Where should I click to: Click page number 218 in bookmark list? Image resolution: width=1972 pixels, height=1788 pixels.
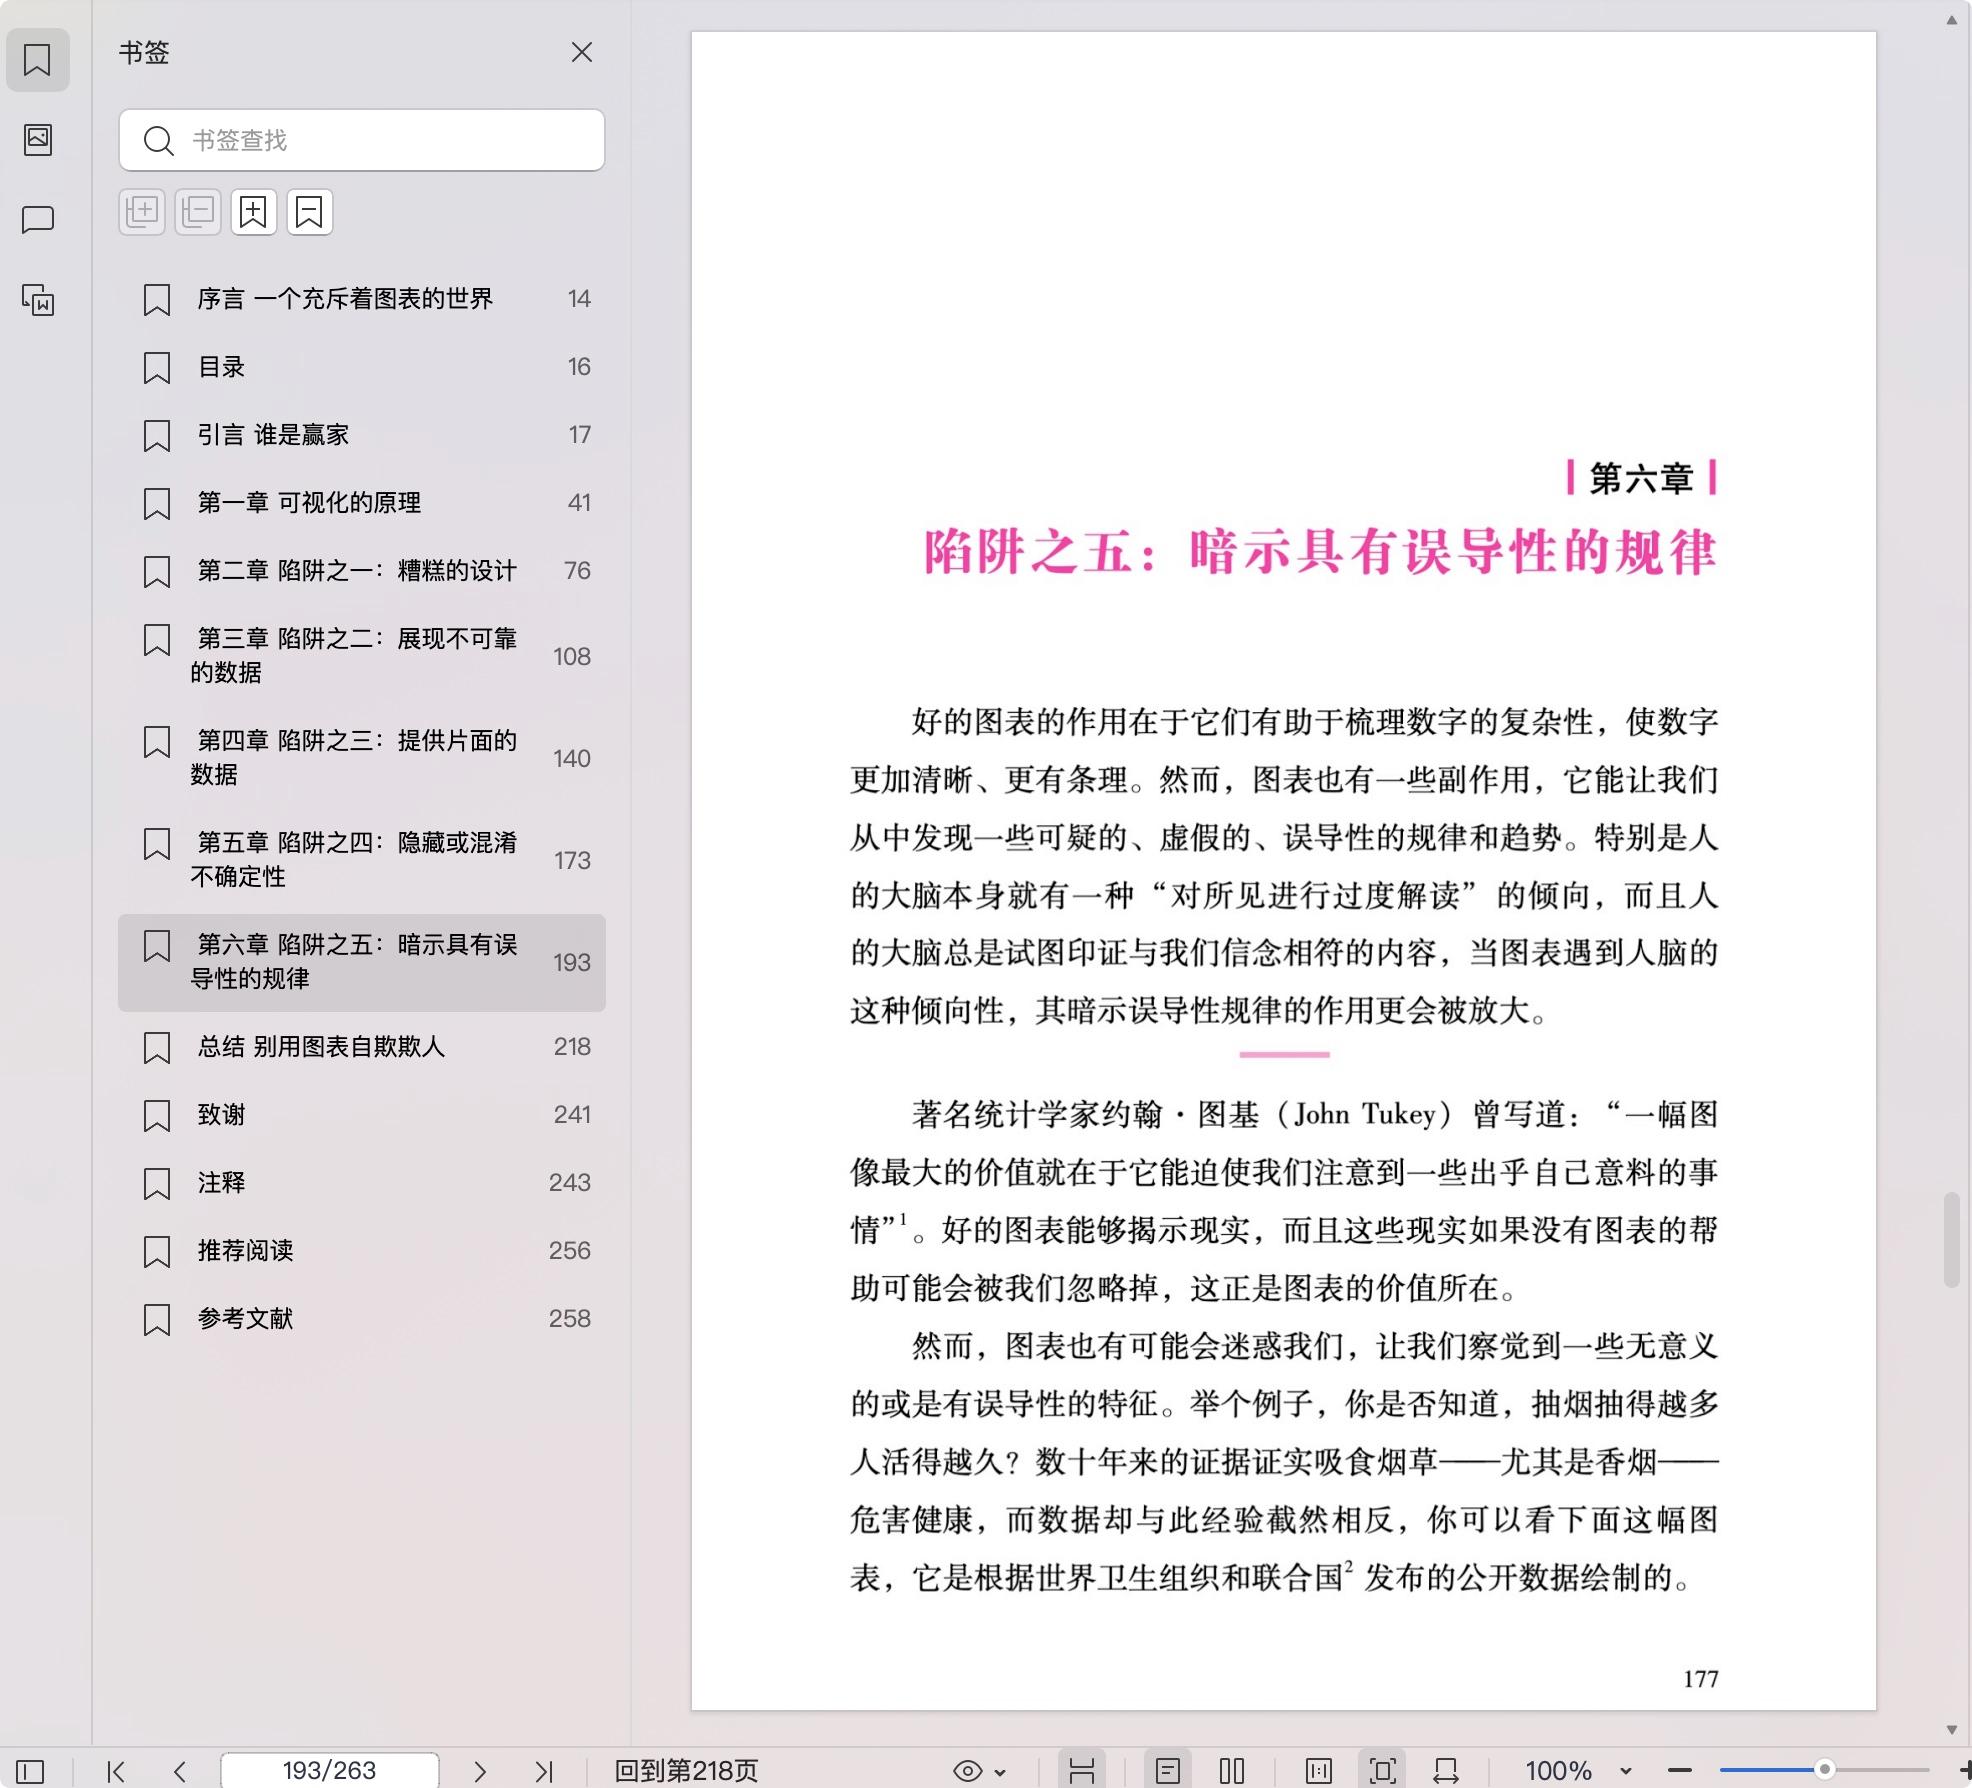pos(572,1047)
